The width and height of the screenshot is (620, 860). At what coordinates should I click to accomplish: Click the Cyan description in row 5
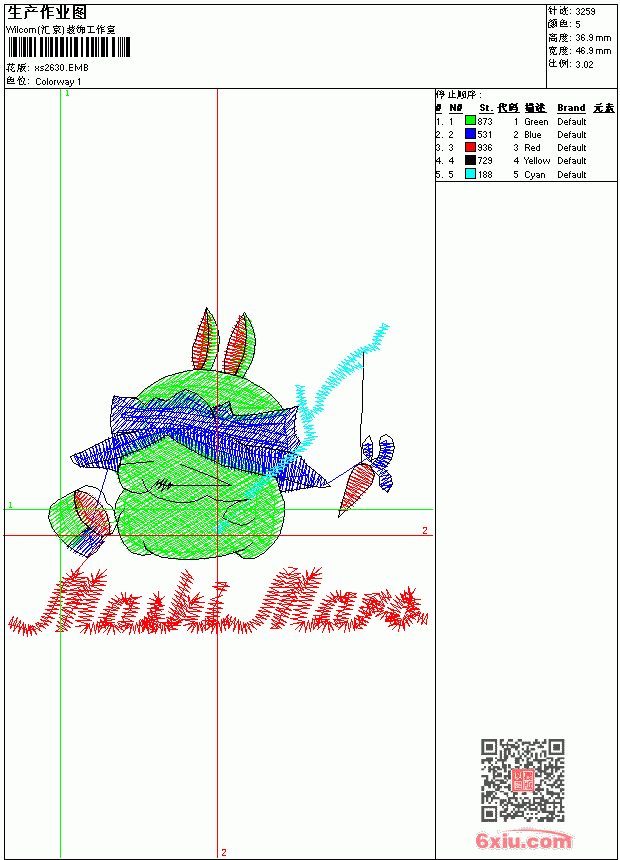[534, 174]
